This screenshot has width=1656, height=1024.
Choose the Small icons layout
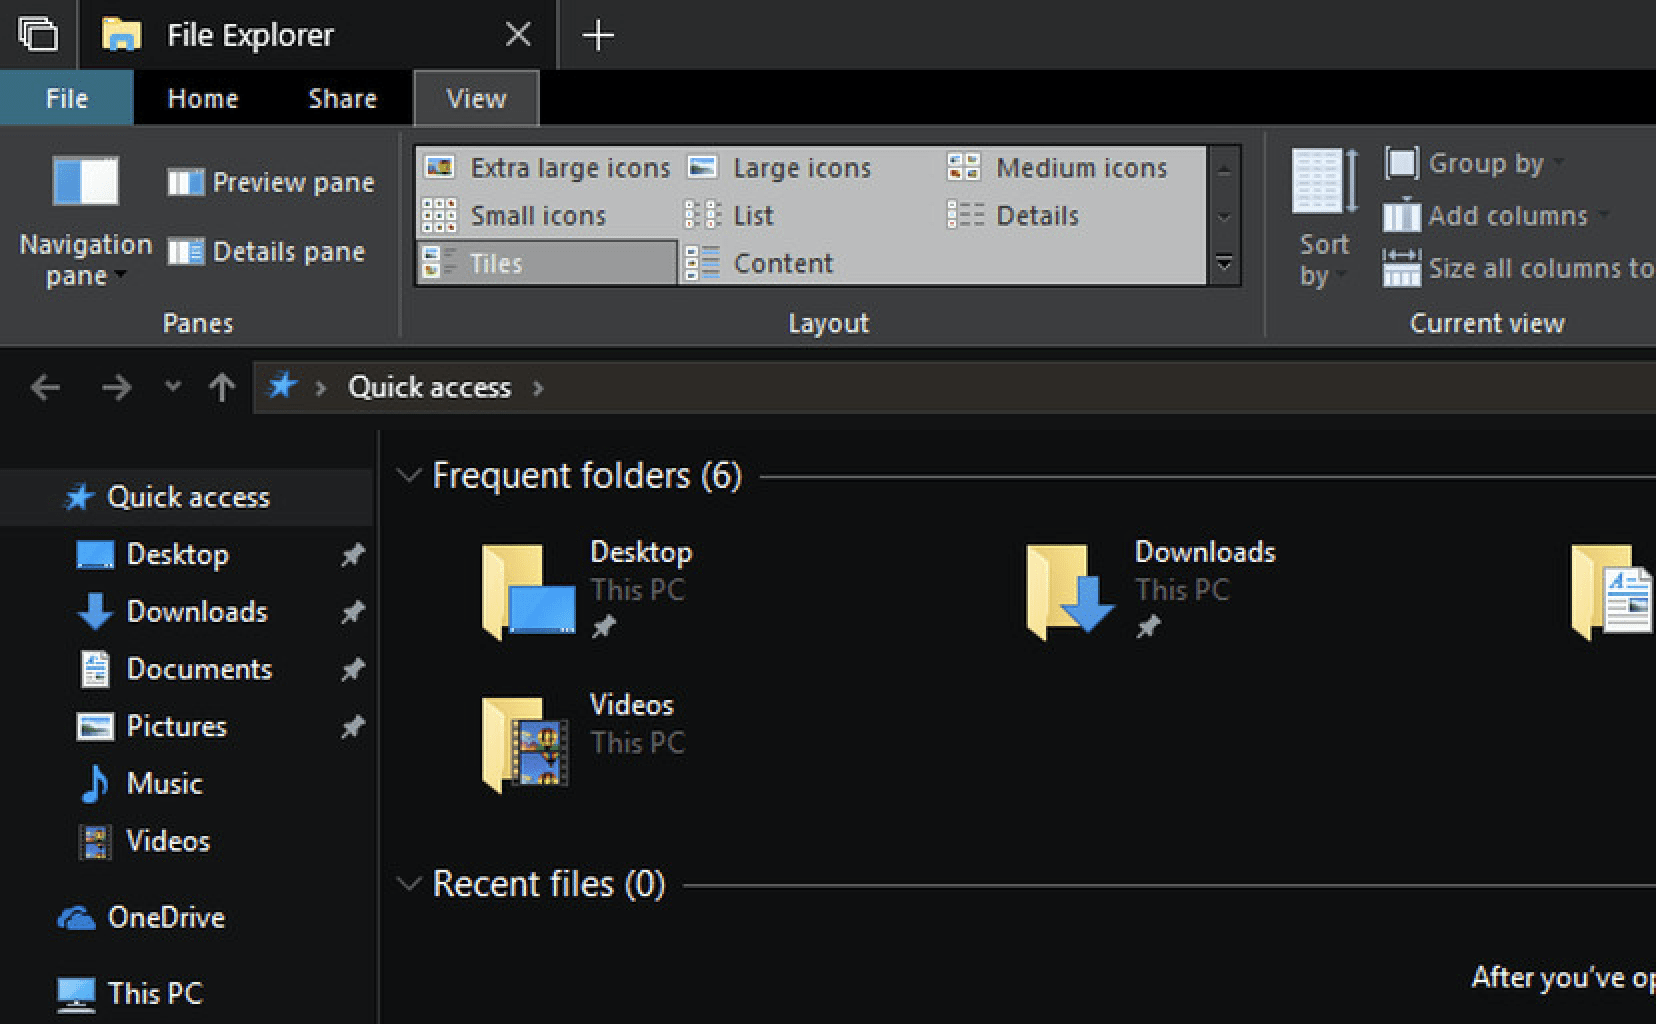[515, 216]
